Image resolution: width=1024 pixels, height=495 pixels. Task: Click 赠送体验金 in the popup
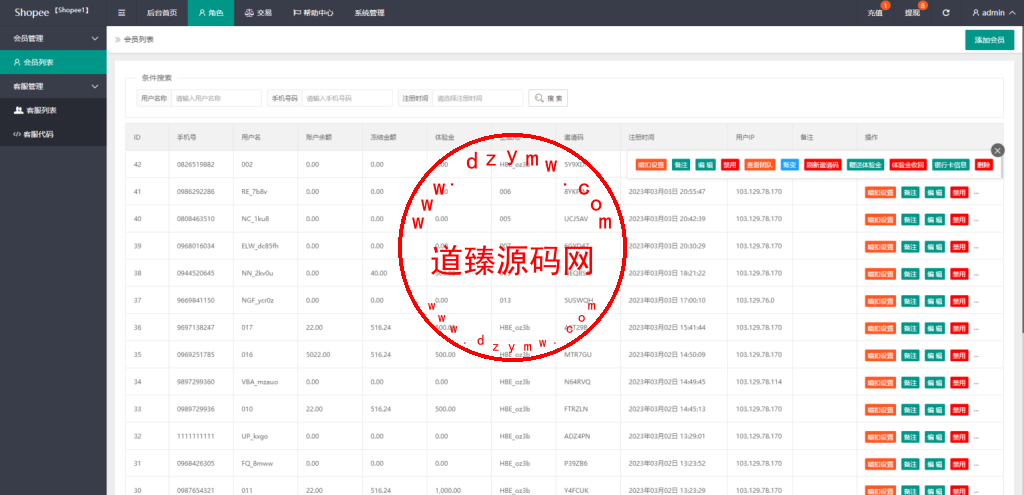[x=865, y=165]
